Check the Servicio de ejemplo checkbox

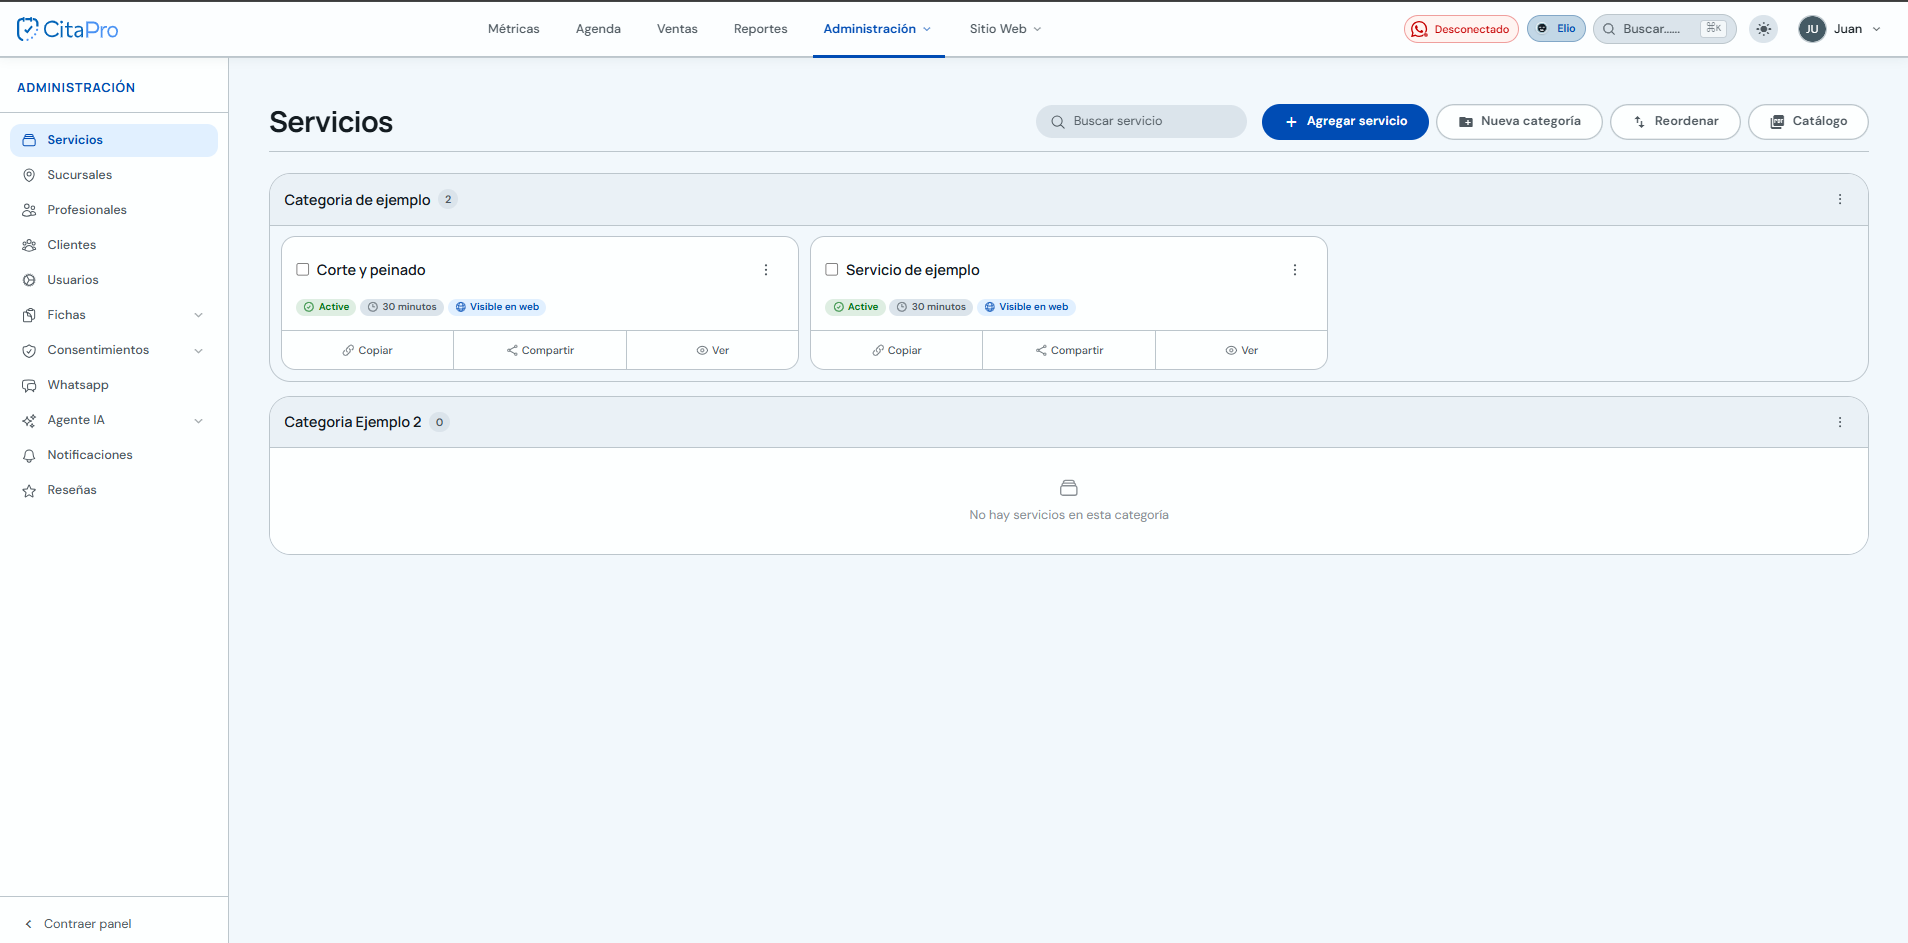pos(832,270)
